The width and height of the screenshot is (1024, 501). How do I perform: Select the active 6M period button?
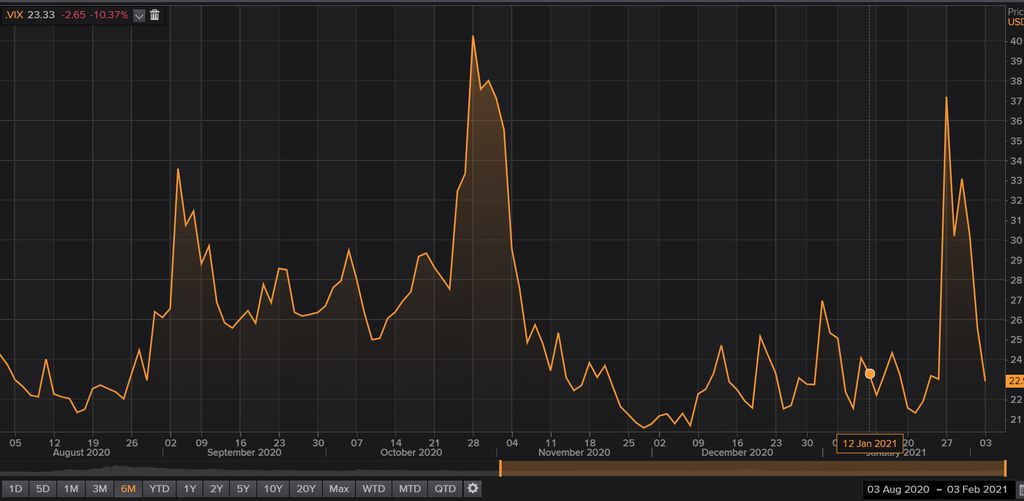127,489
